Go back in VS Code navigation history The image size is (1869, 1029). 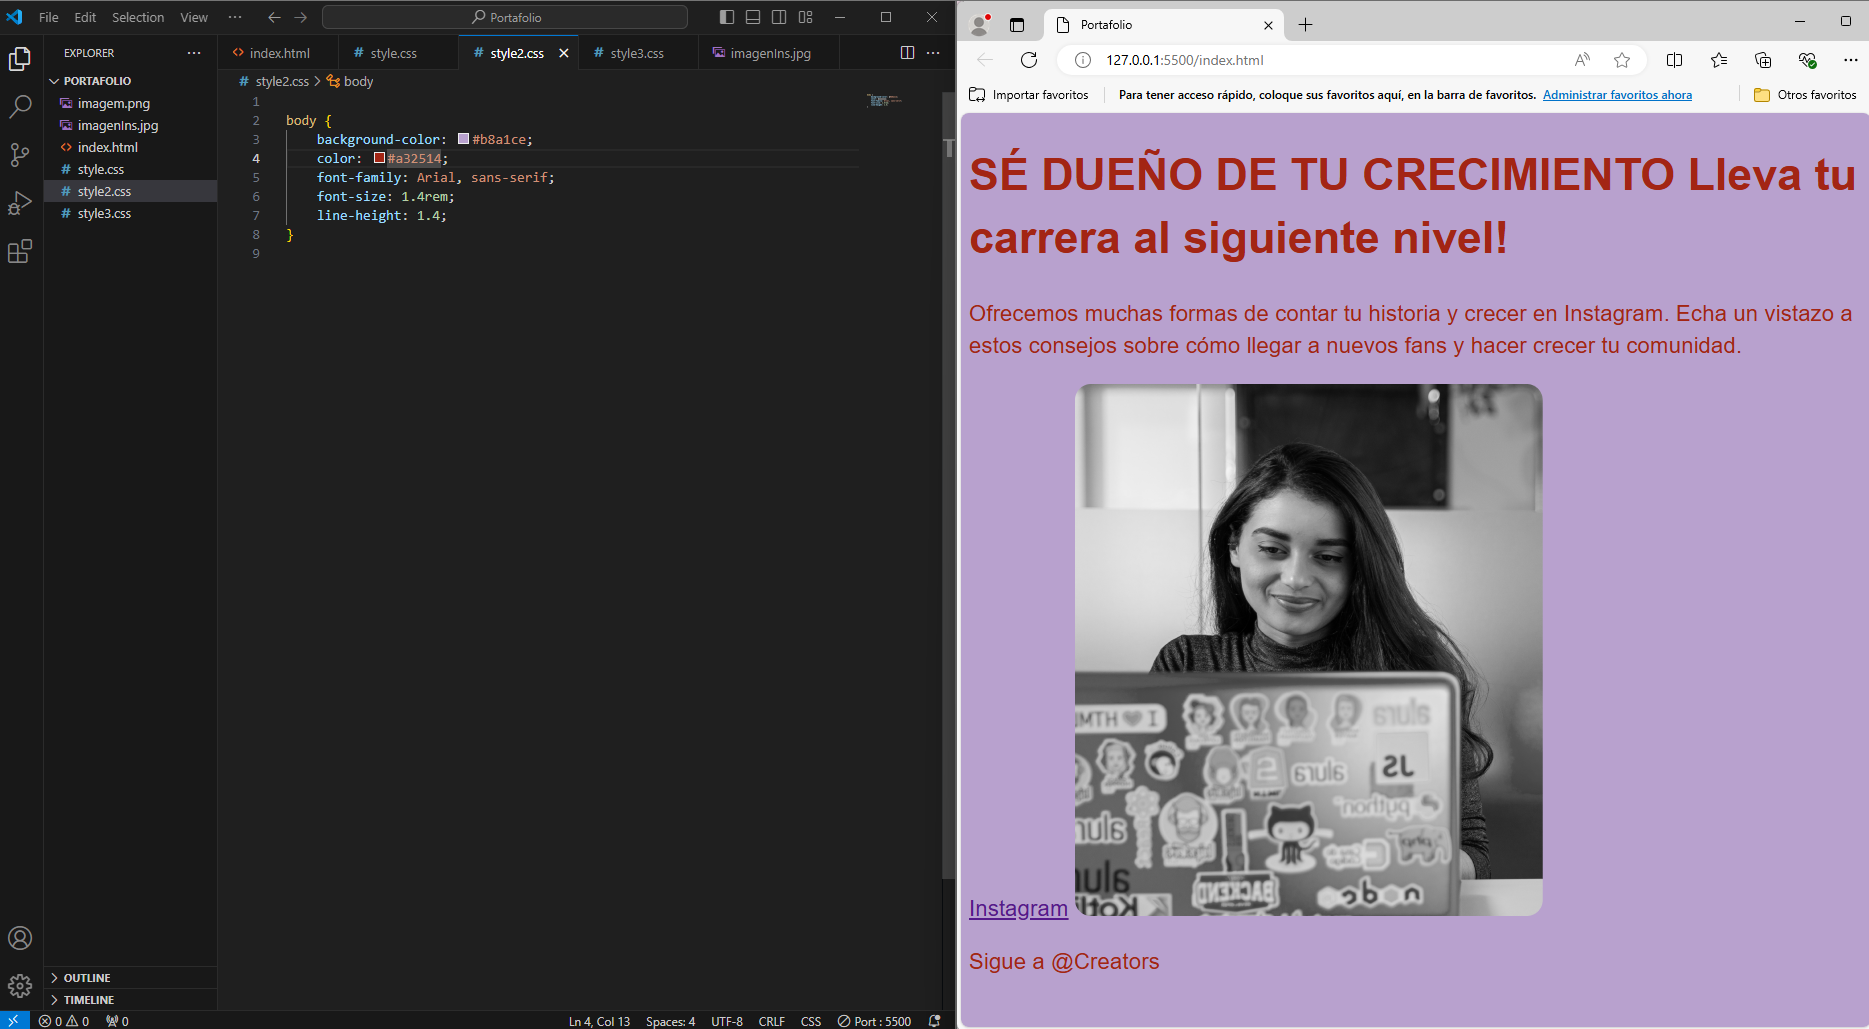click(x=274, y=17)
